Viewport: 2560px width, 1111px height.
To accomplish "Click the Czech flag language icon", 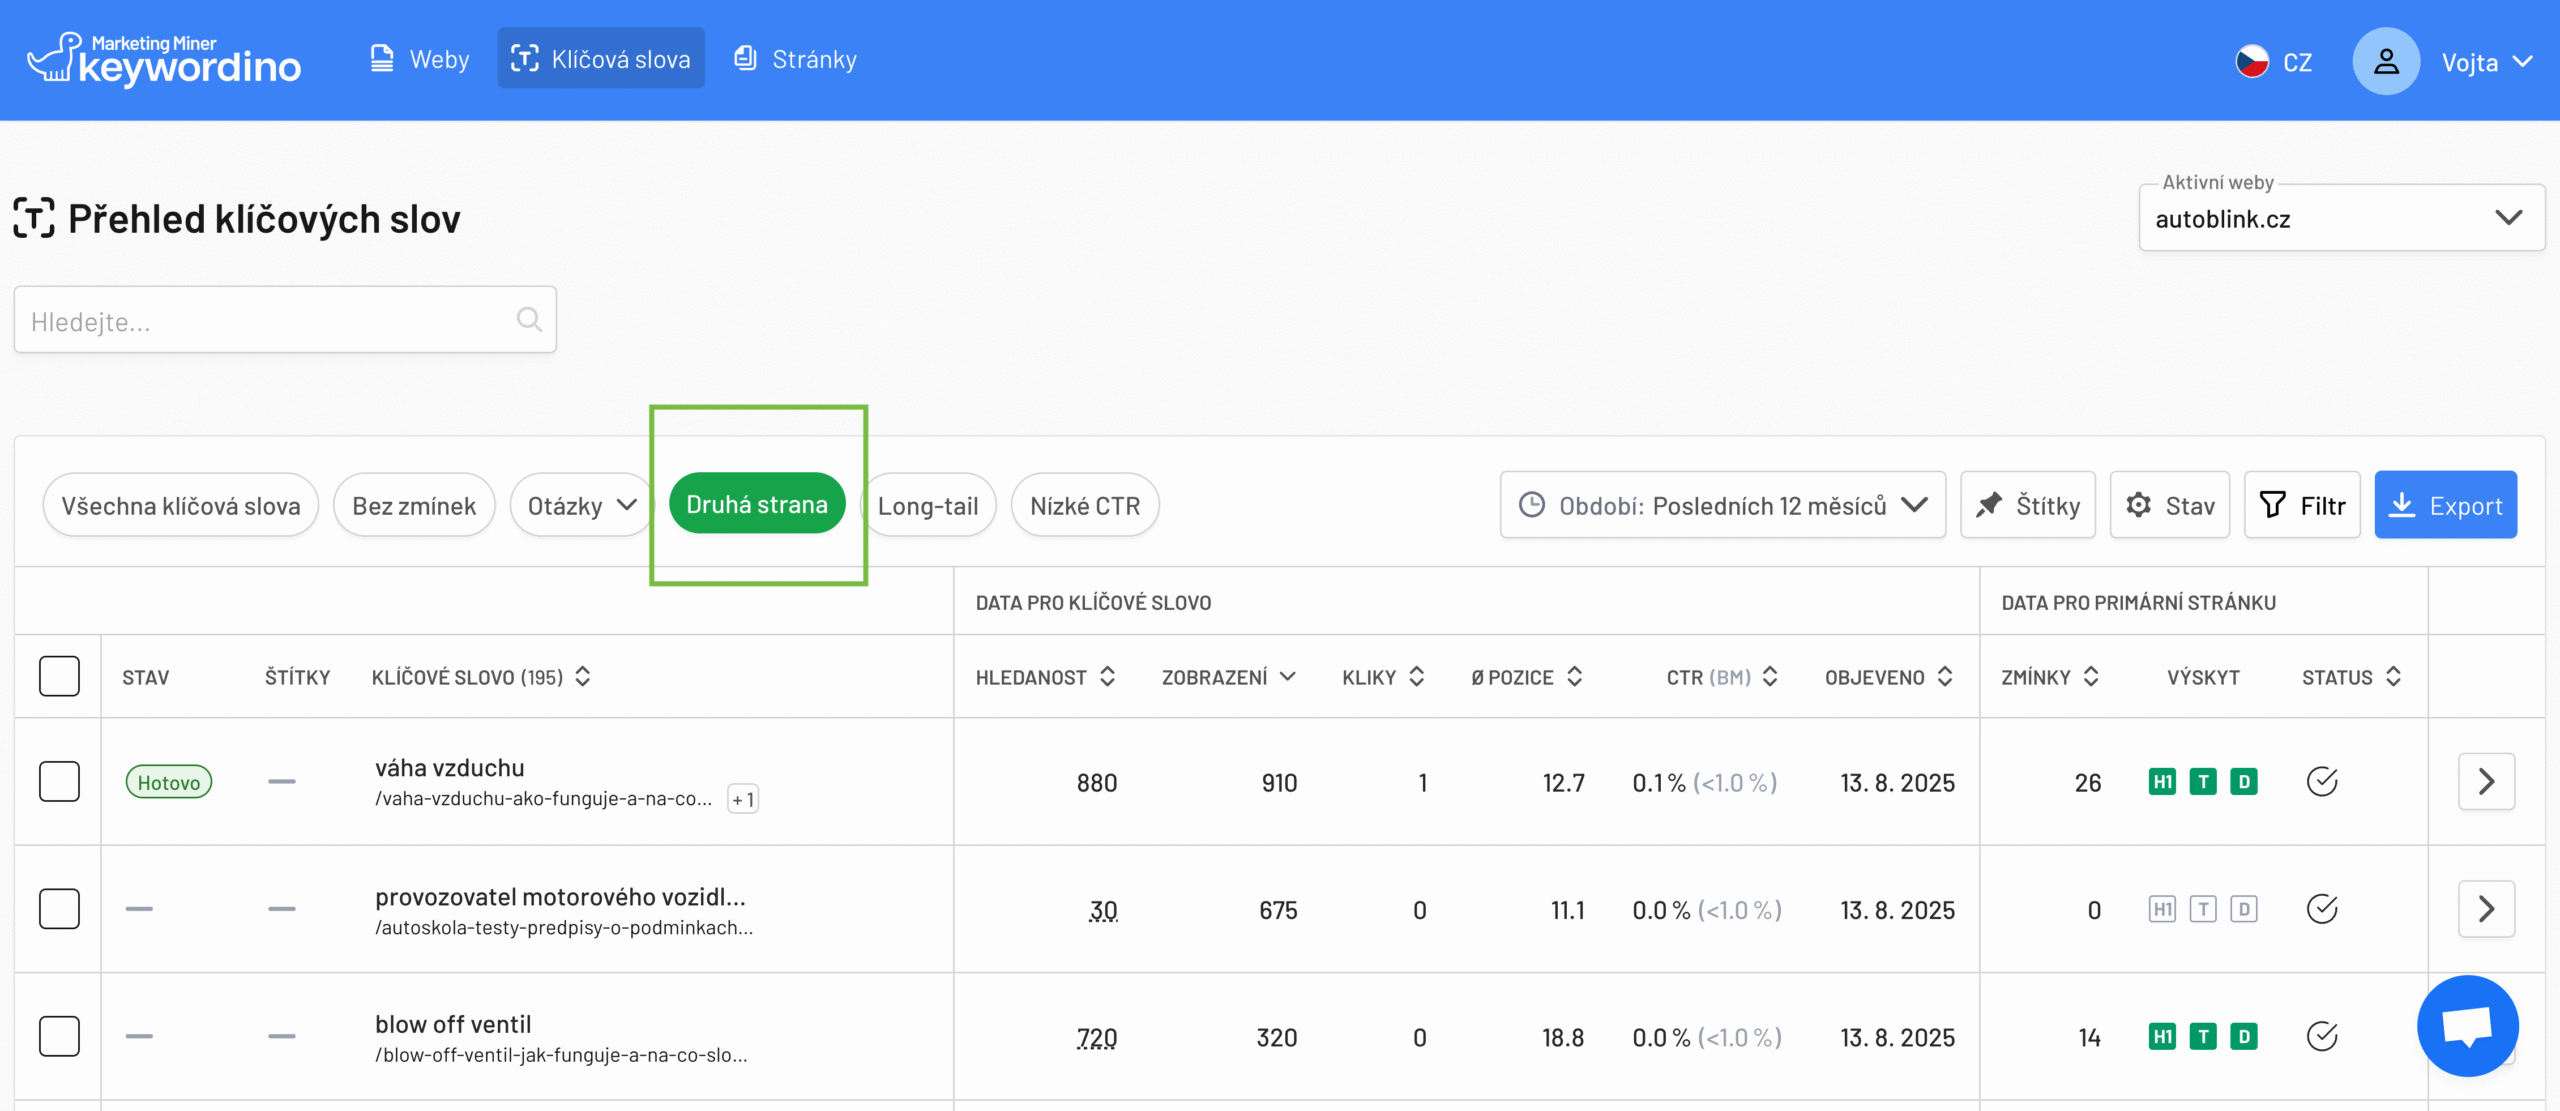I will coord(2252,61).
